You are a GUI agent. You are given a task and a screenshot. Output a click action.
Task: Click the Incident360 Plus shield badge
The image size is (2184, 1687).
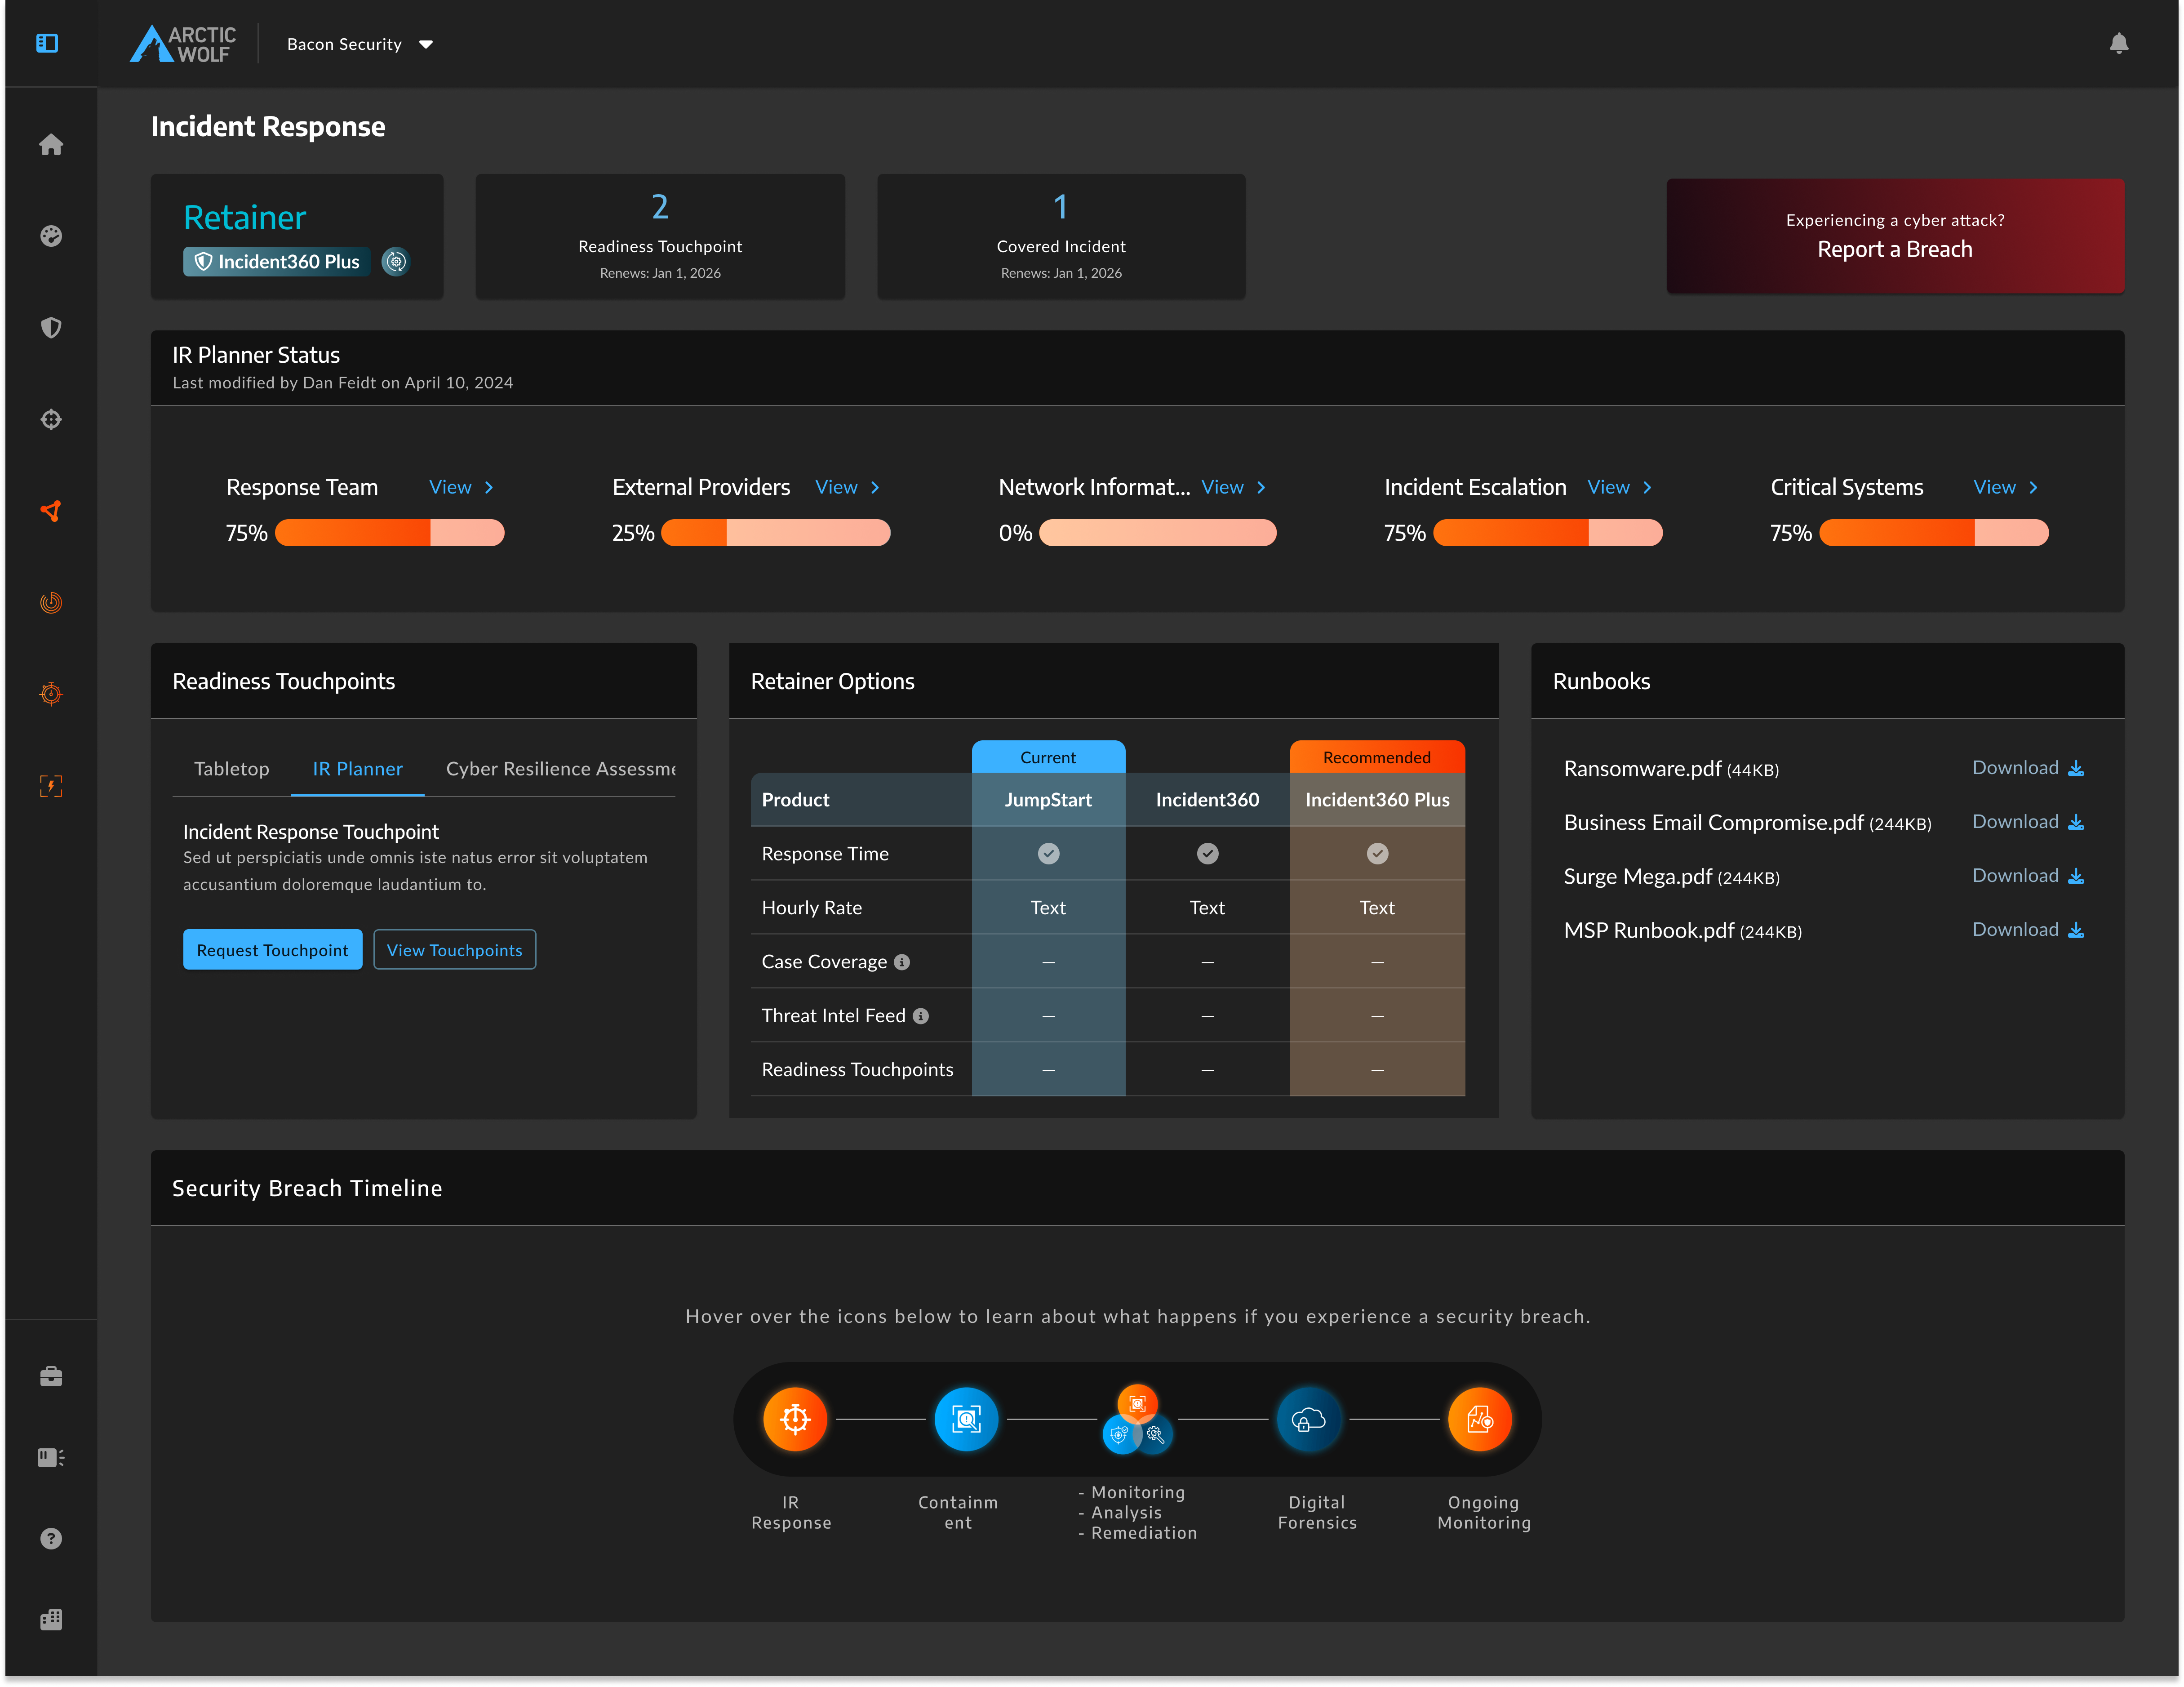coord(276,262)
